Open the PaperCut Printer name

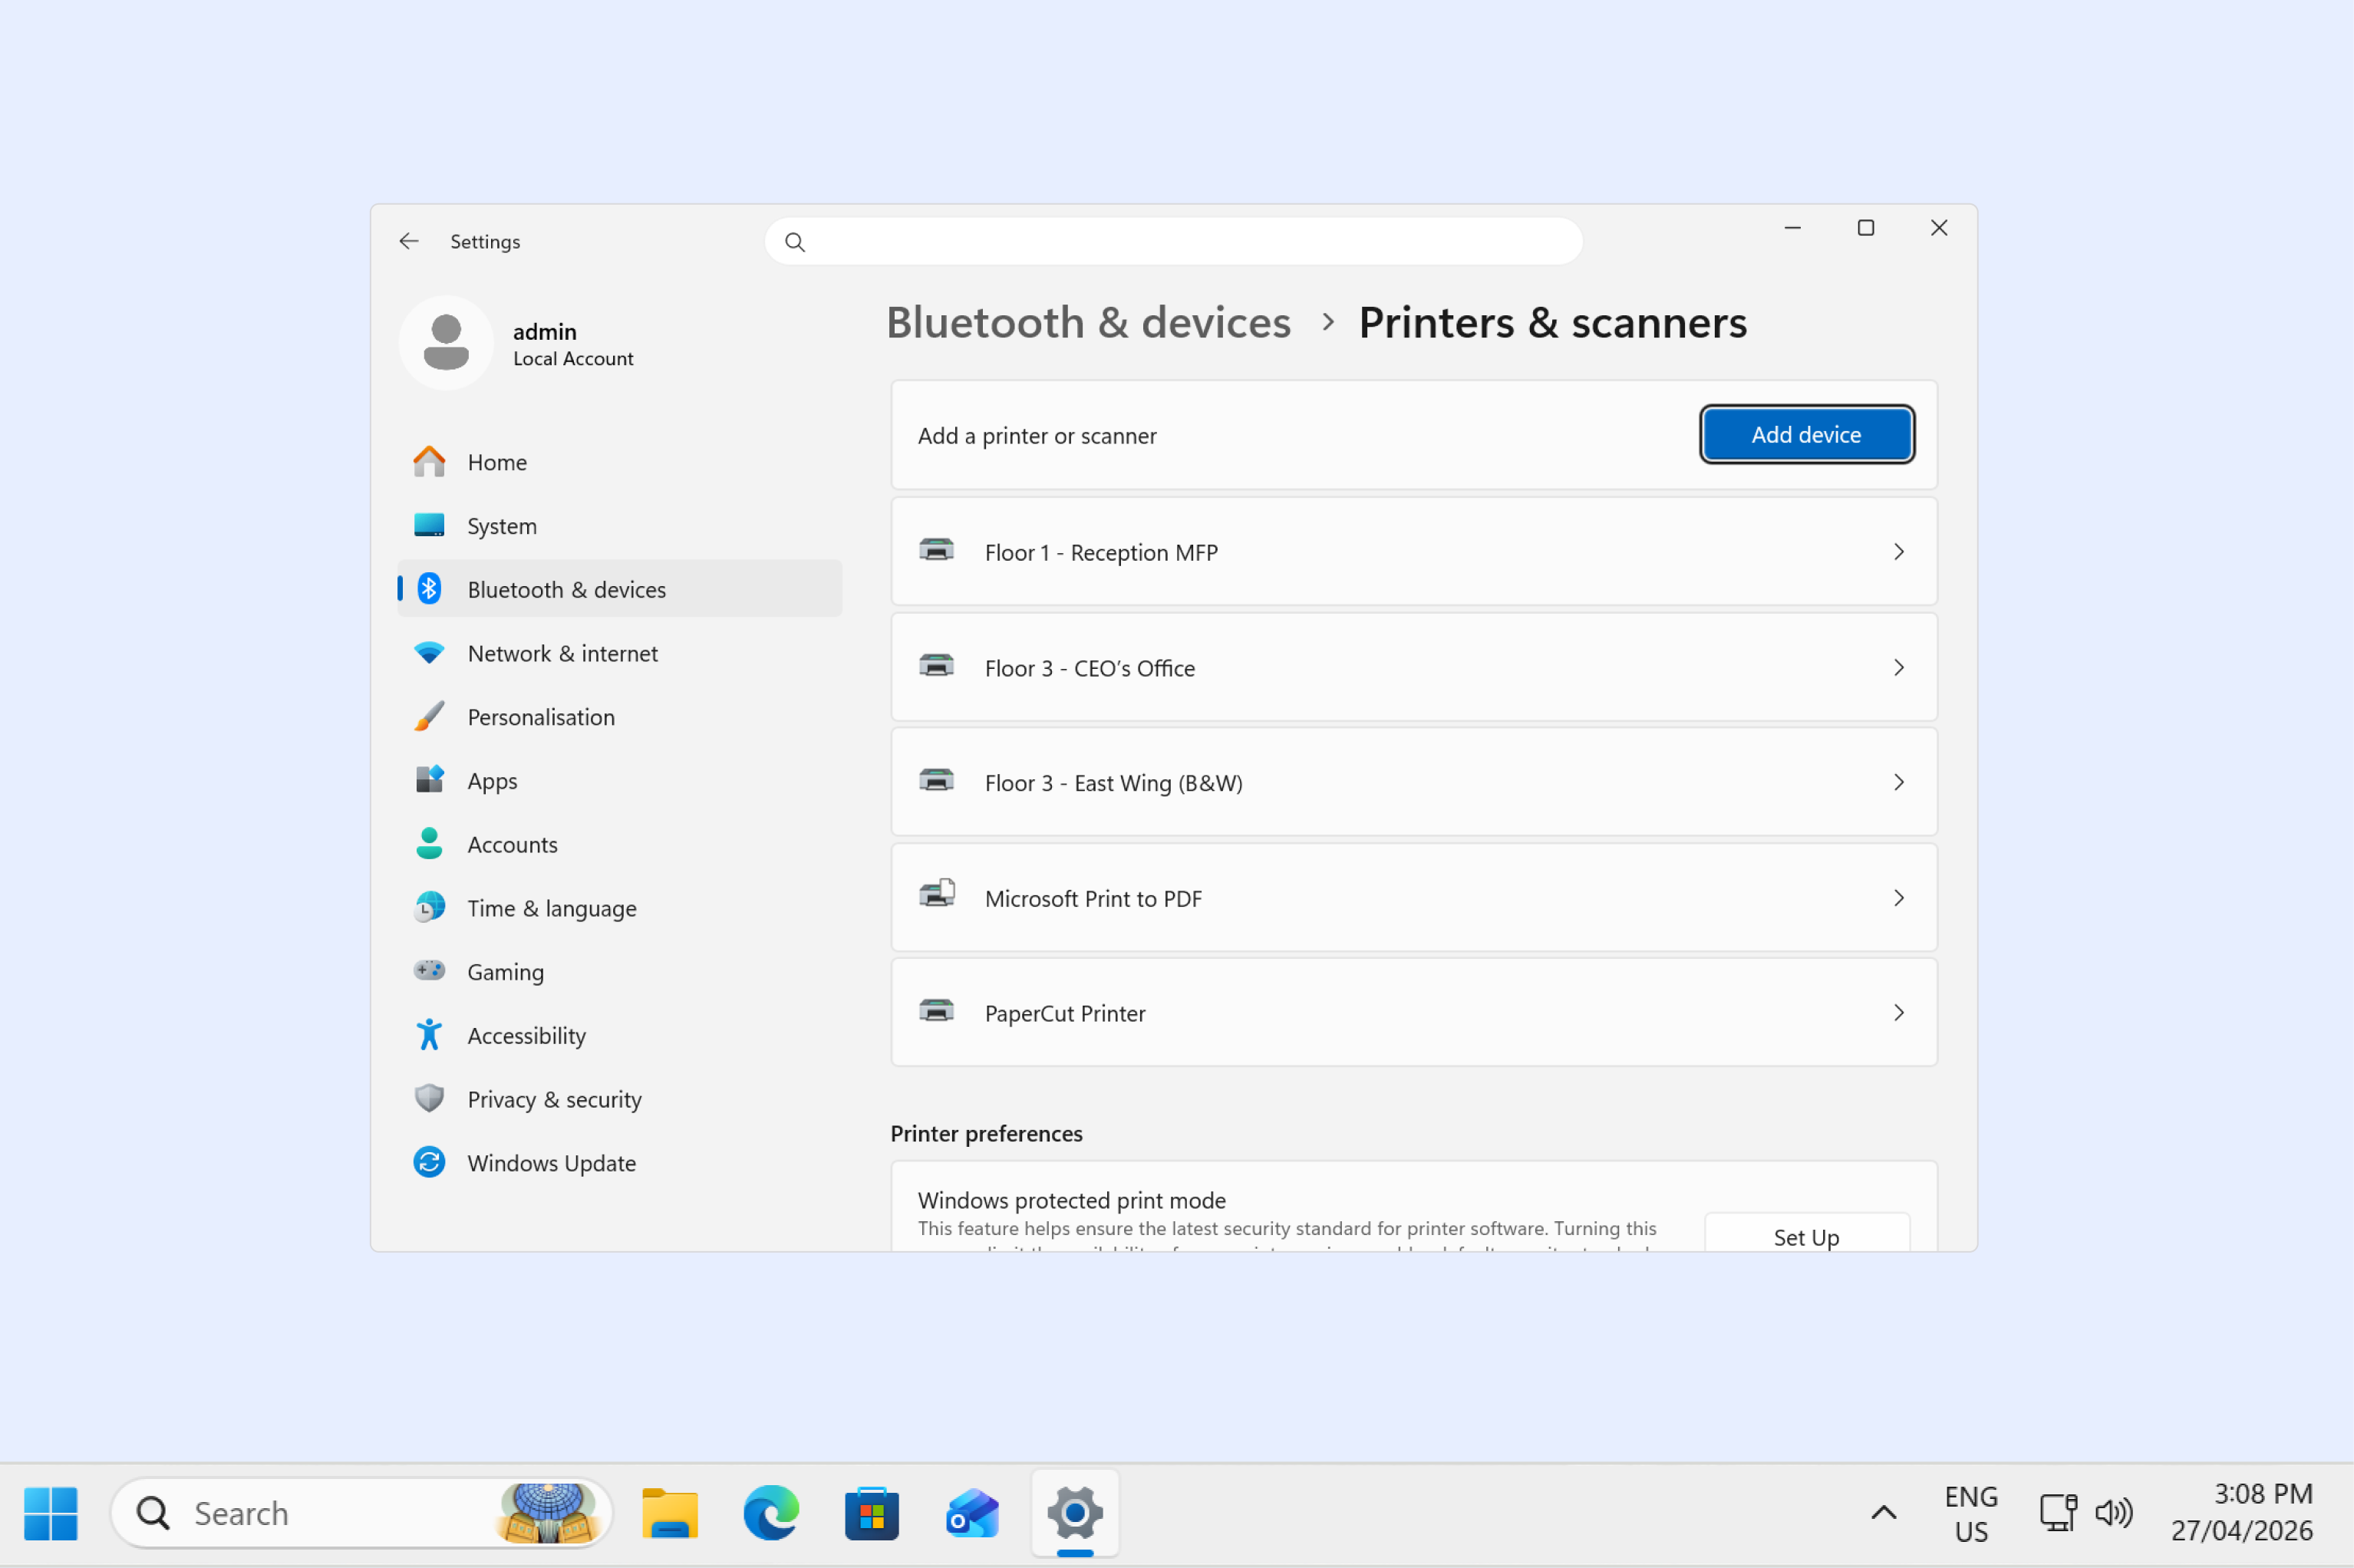[x=1065, y=1013]
